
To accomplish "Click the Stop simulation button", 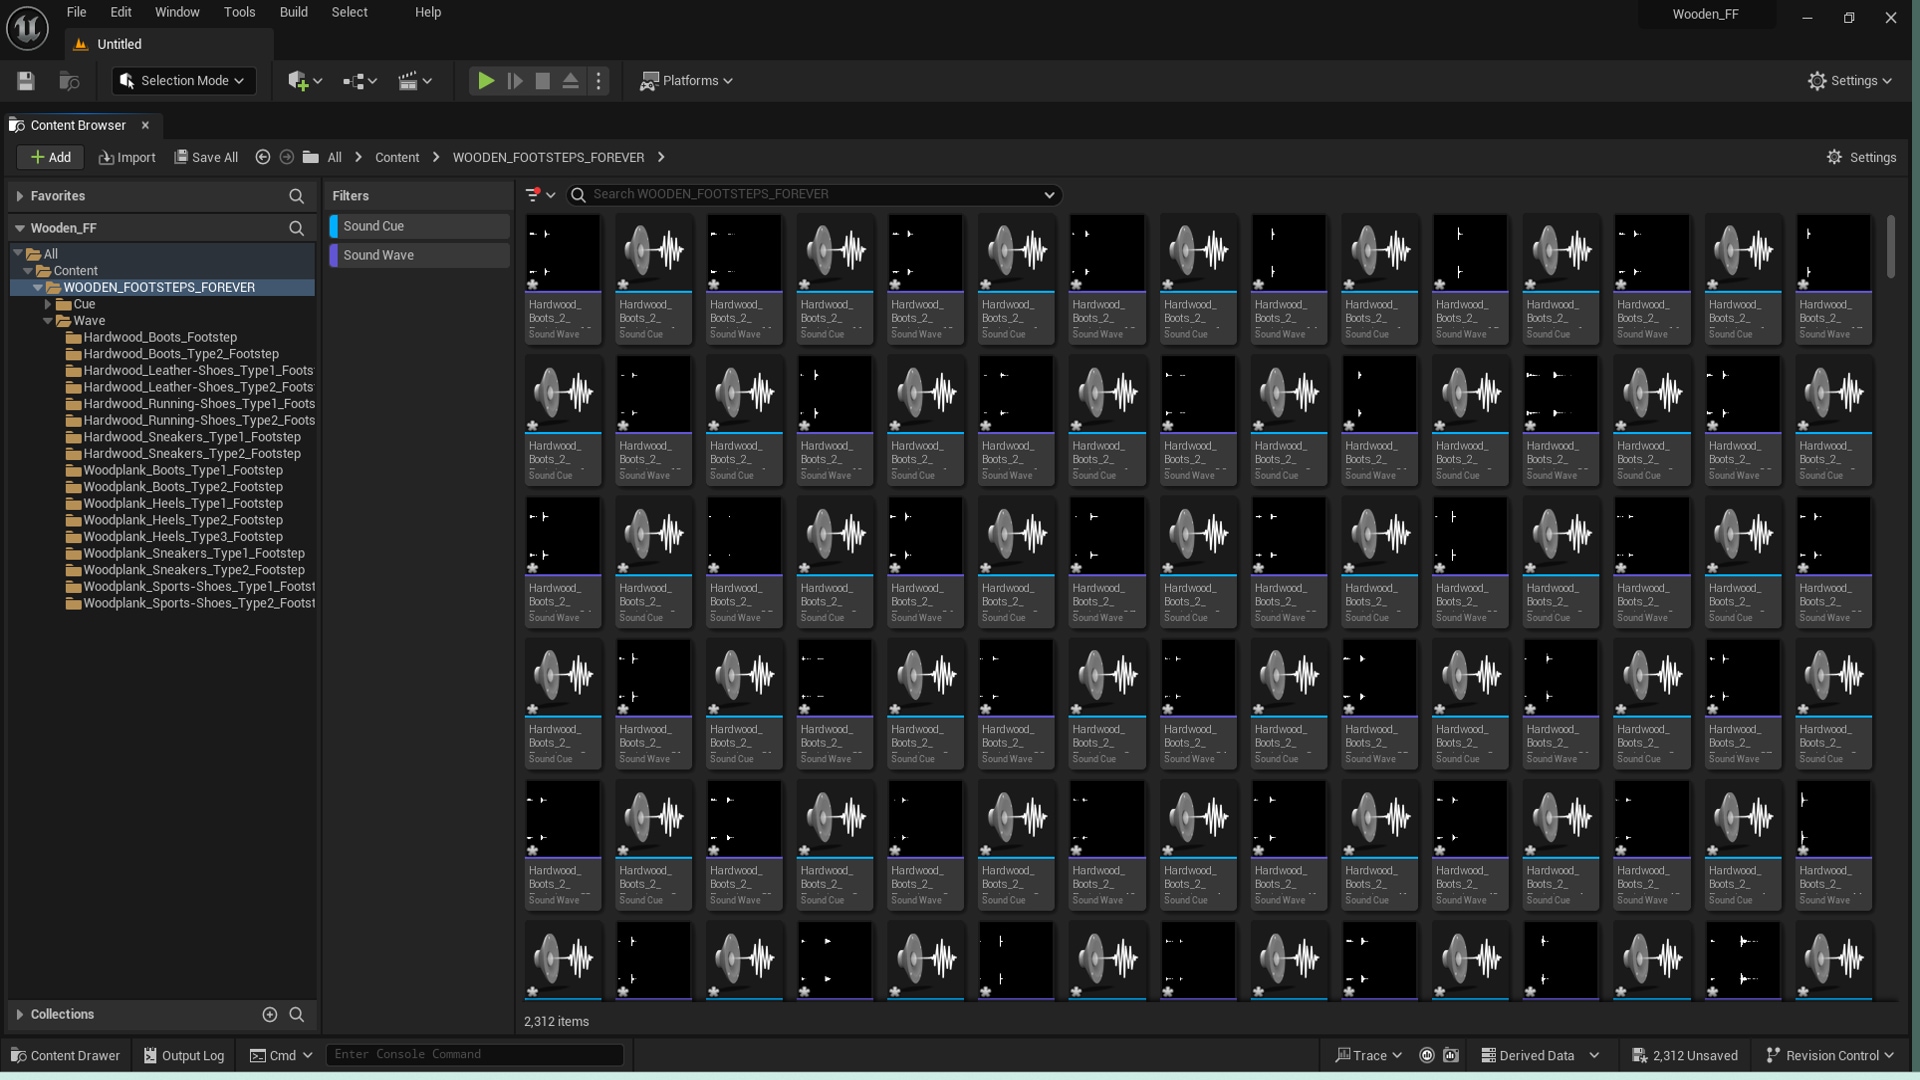I will [542, 81].
